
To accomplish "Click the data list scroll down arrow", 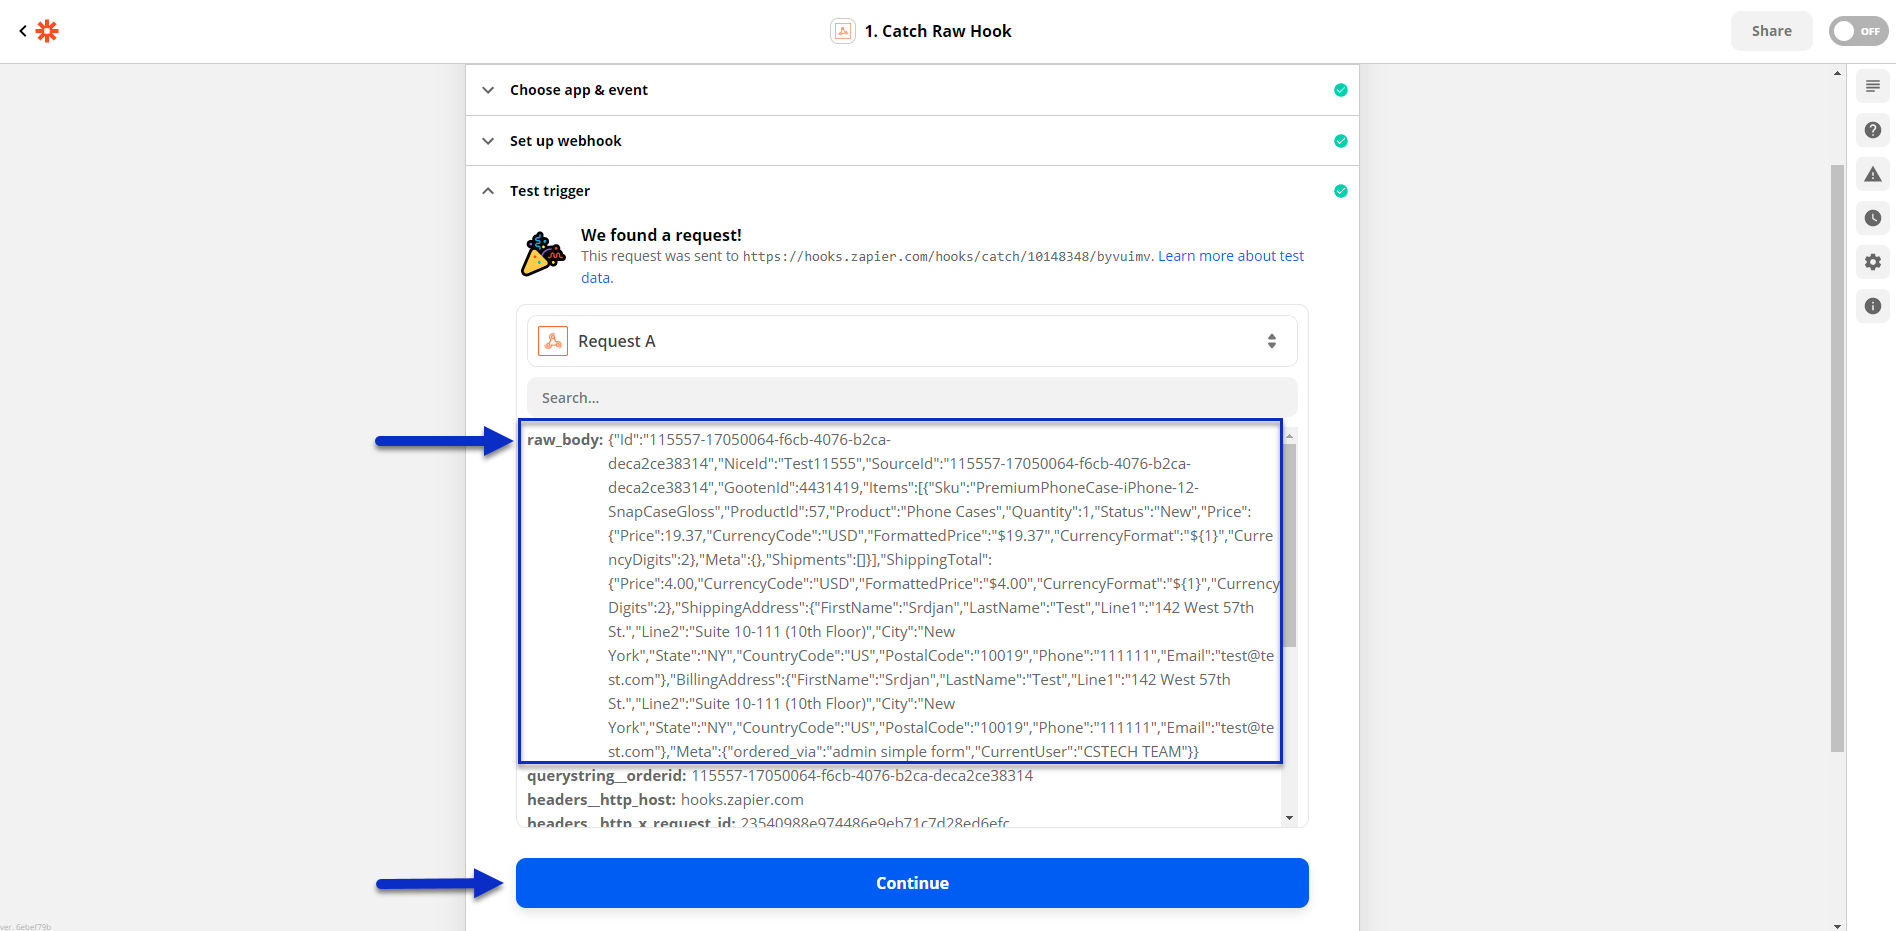I will (x=1289, y=818).
